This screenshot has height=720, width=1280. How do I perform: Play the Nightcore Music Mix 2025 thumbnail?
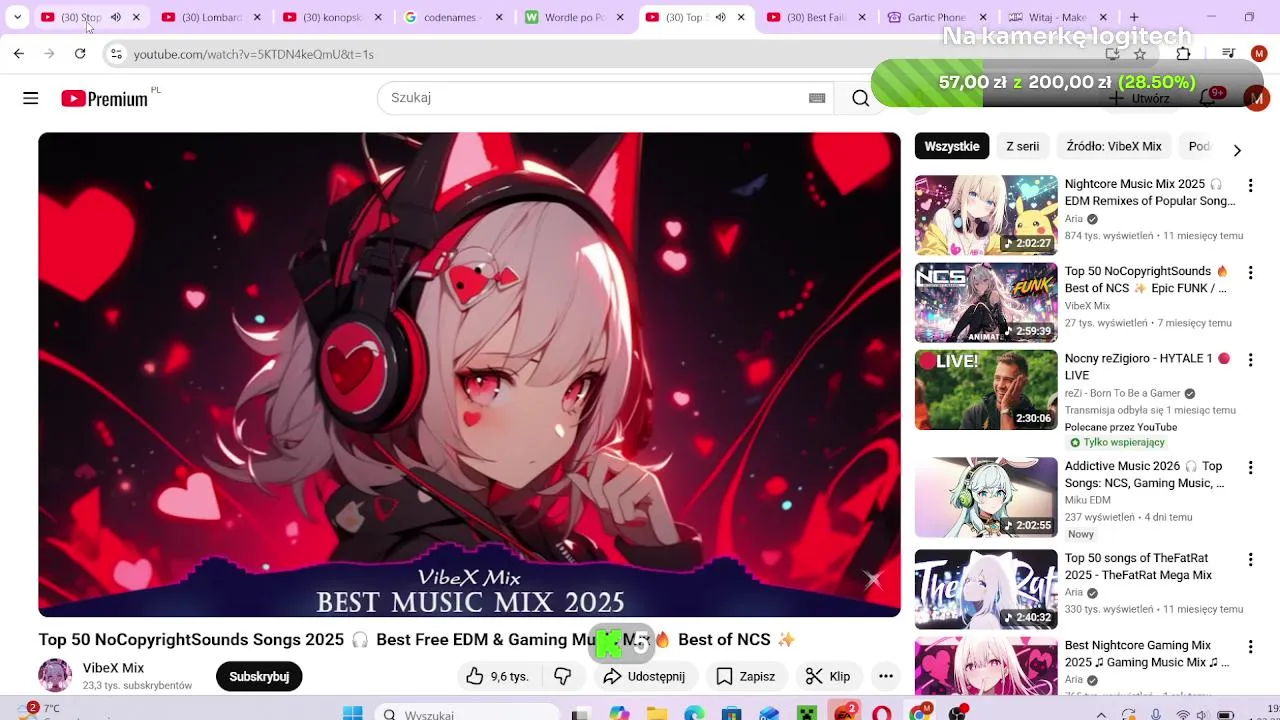click(986, 215)
